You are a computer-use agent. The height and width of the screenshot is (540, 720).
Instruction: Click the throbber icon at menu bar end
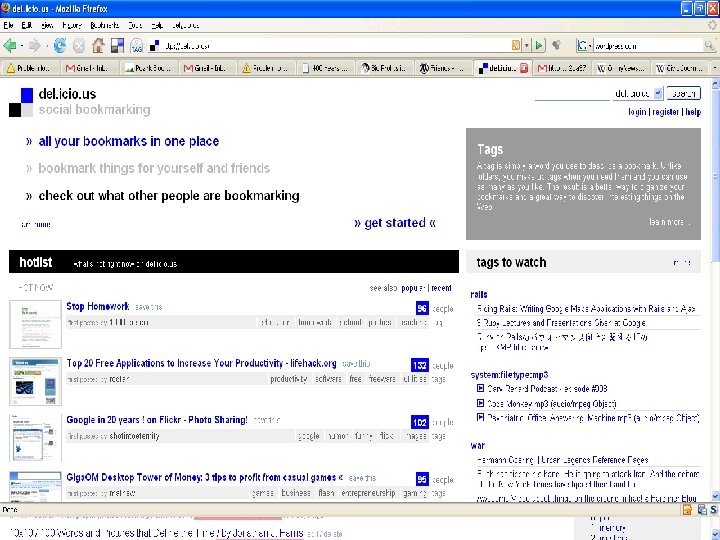(x=712, y=25)
